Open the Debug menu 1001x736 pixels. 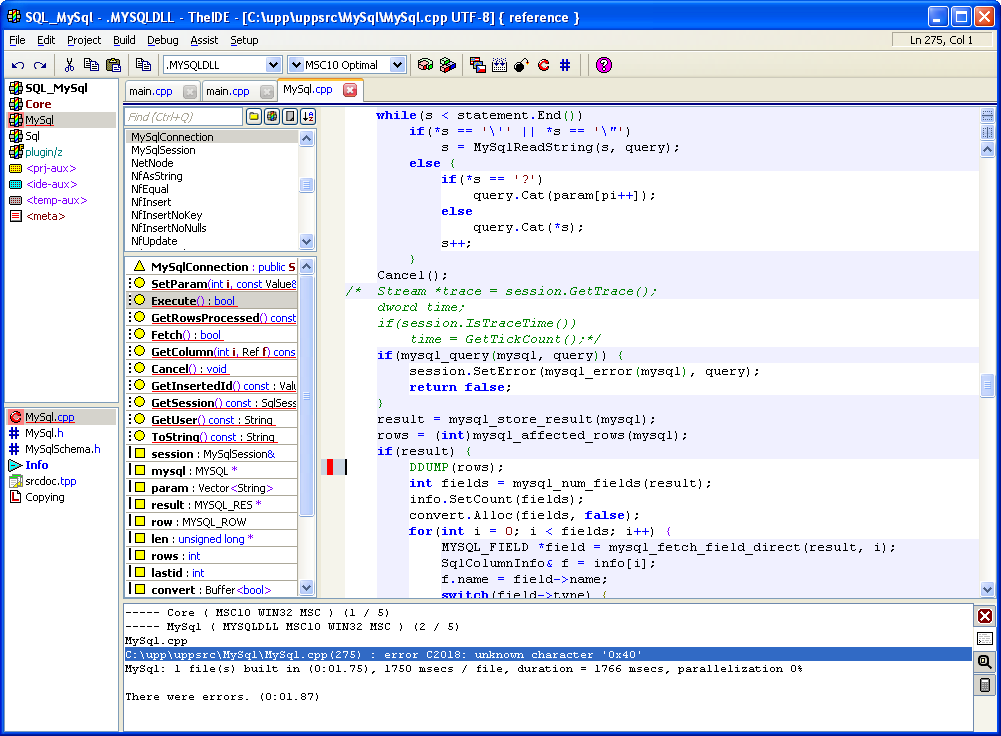(x=162, y=40)
